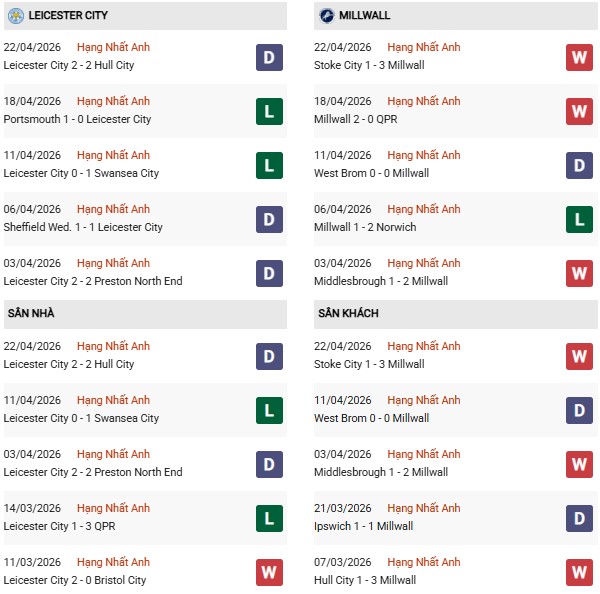Click the L badge for Portsmouth 1 - 0 Leicester City
Viewport: 600px width, 594px height.
[x=268, y=111]
